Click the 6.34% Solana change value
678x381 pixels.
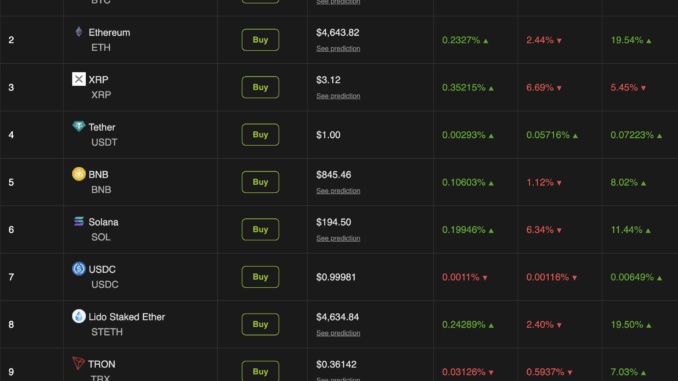point(540,230)
